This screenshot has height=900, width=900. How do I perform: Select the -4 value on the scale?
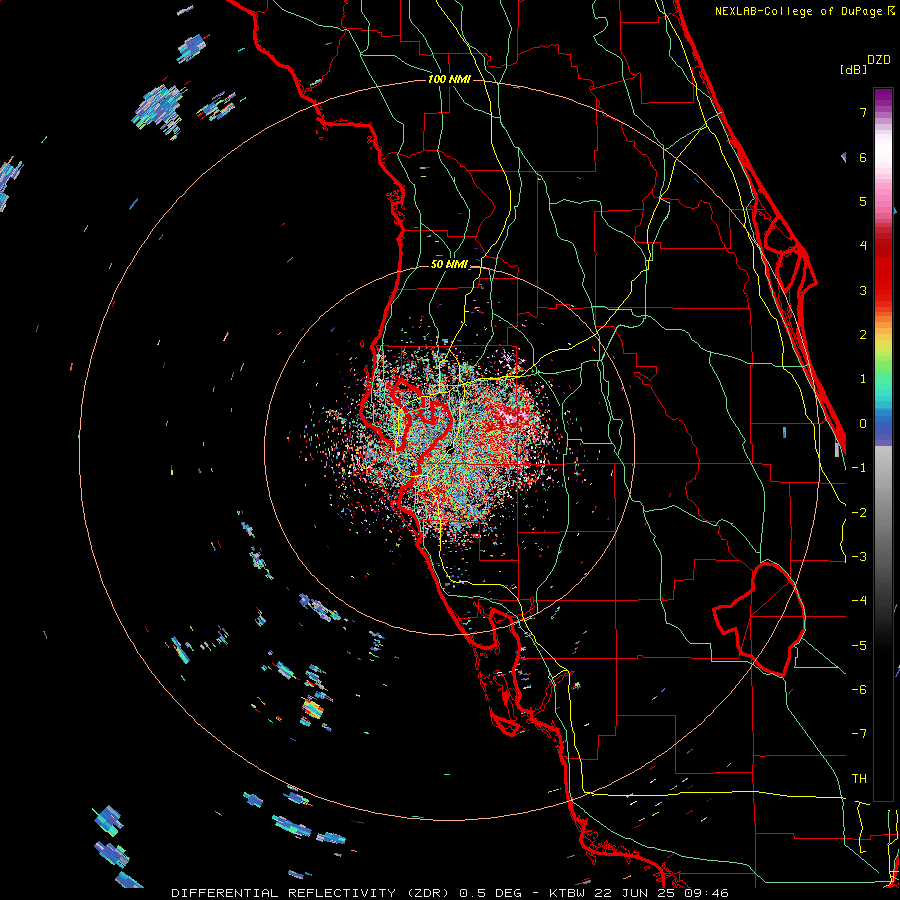coord(859,601)
